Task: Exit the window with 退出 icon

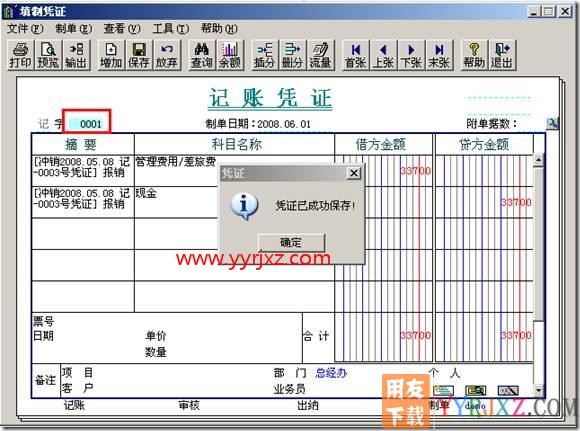Action: (502, 55)
